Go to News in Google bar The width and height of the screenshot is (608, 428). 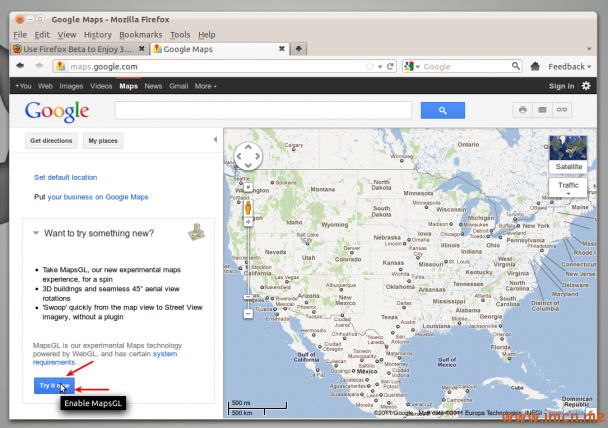(x=153, y=86)
